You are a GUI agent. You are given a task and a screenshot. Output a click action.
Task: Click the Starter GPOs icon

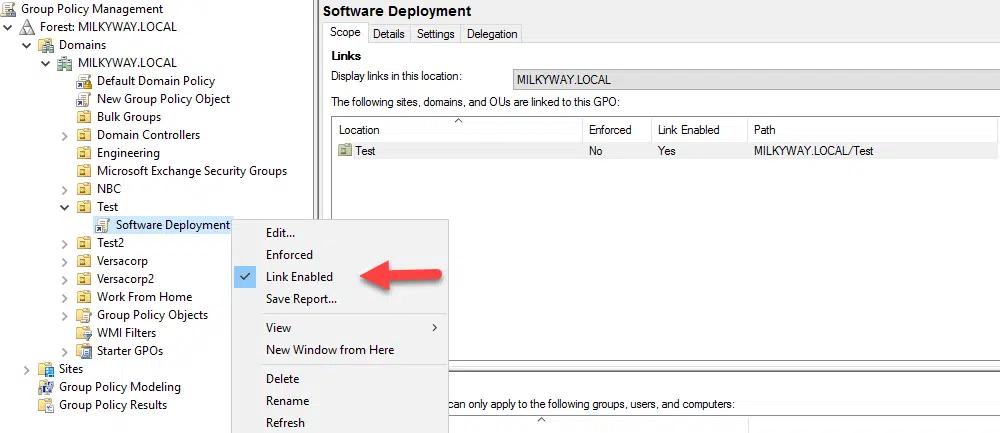[x=84, y=351]
